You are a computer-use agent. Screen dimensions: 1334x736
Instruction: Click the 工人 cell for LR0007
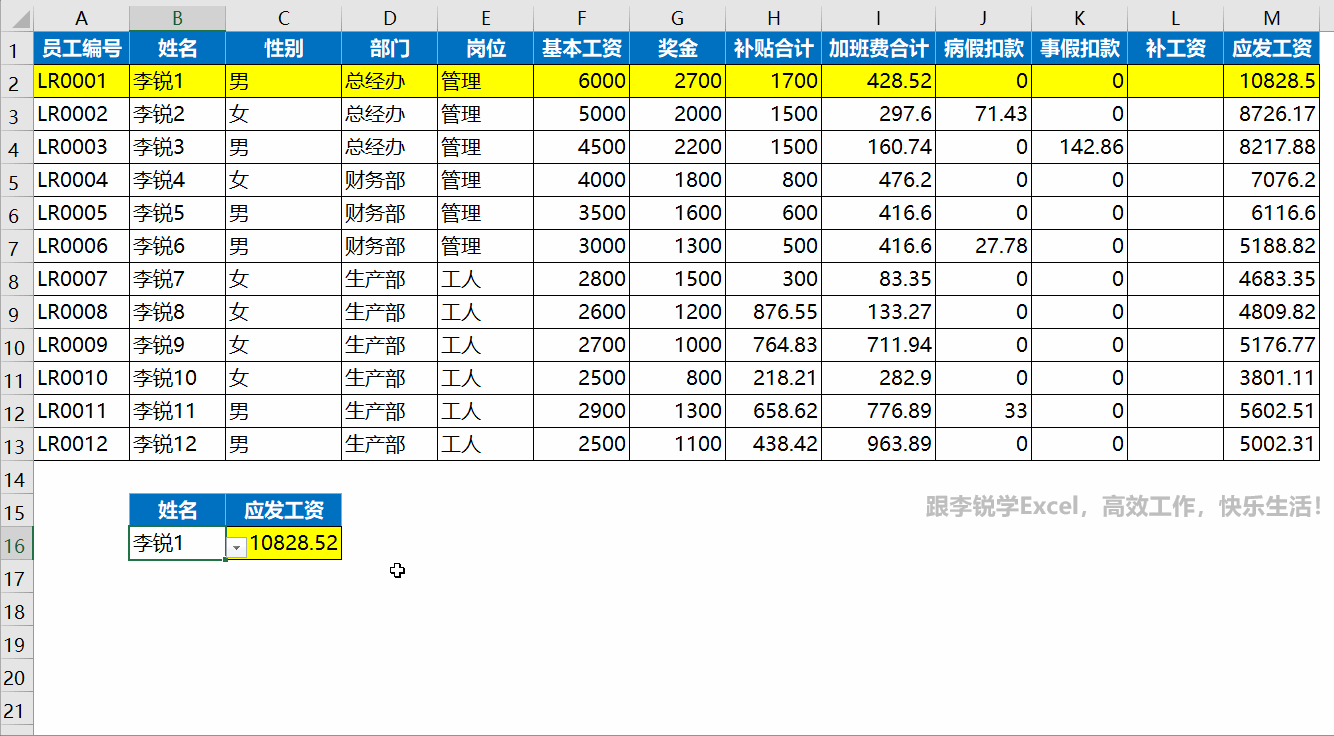tap(485, 279)
